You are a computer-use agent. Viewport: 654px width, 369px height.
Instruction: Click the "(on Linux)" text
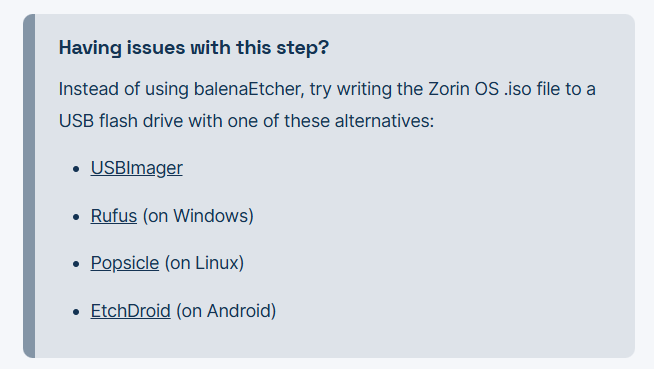click(204, 264)
